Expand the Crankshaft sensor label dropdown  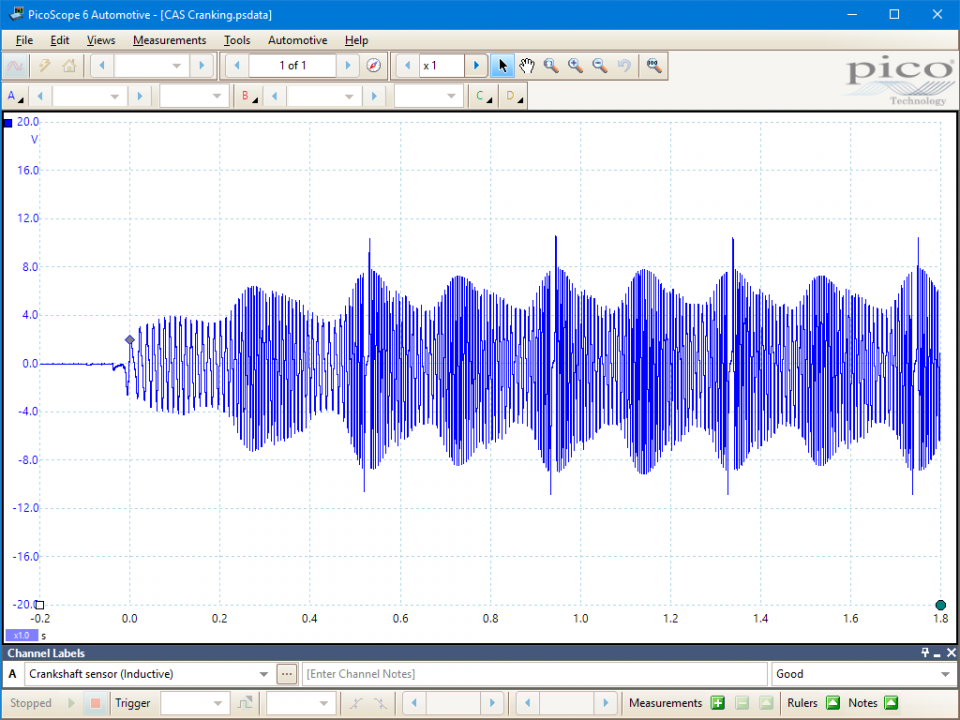[264, 675]
